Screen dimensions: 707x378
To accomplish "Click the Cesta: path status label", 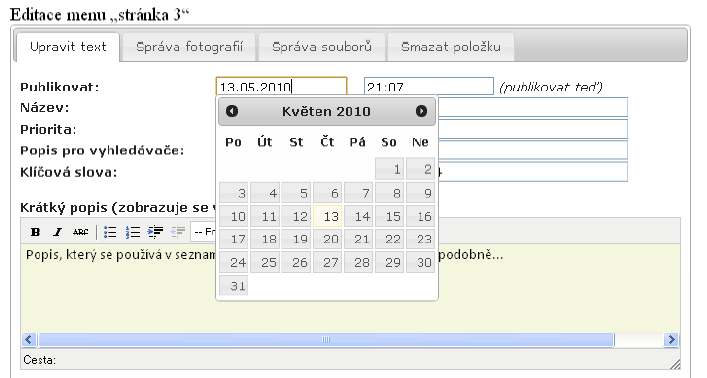I will (x=40, y=360).
